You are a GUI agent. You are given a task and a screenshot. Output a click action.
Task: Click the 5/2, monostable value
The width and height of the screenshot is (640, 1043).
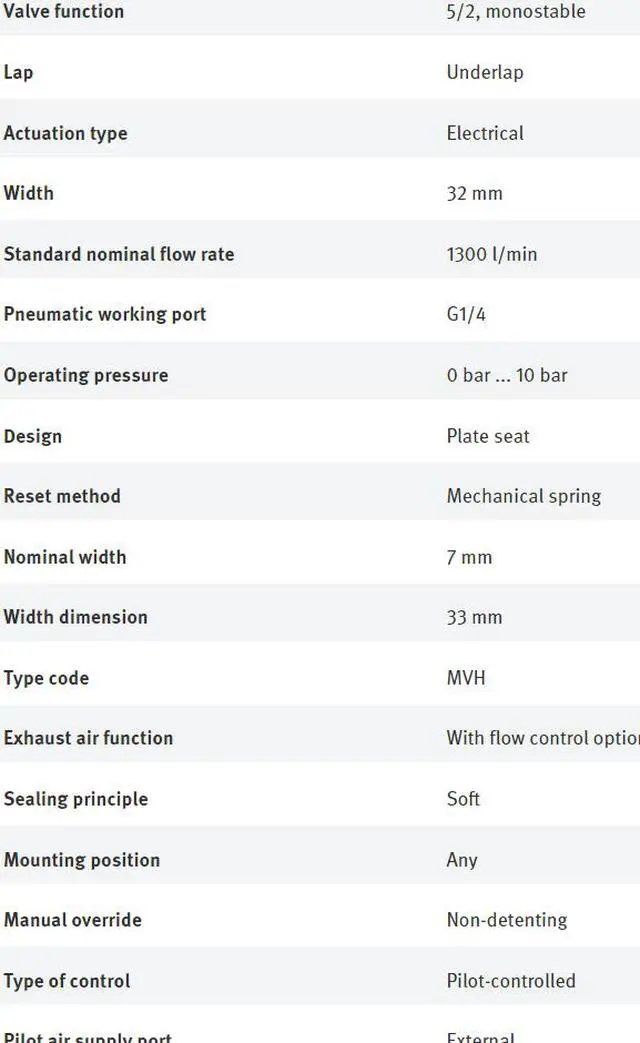click(516, 11)
